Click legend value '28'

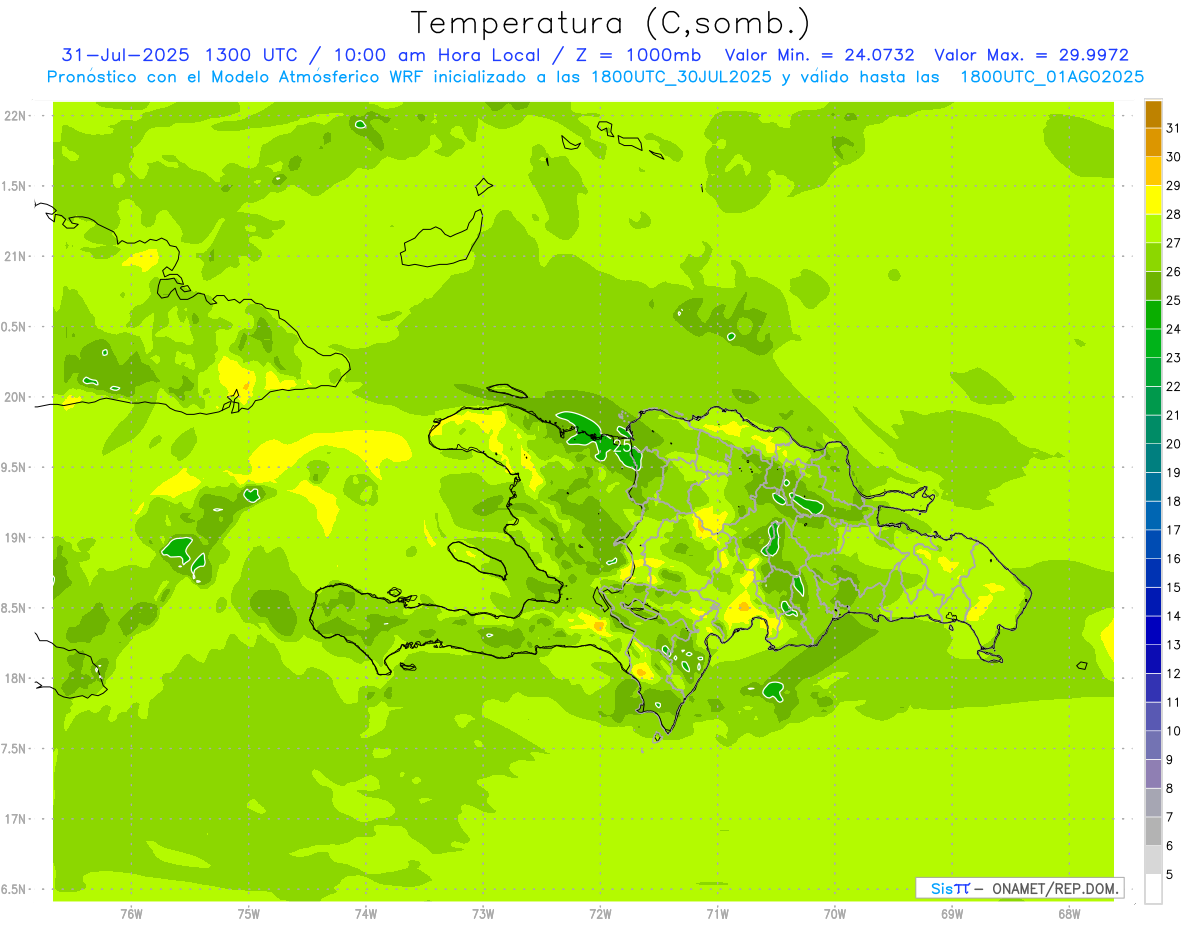pyautogui.click(x=1174, y=214)
